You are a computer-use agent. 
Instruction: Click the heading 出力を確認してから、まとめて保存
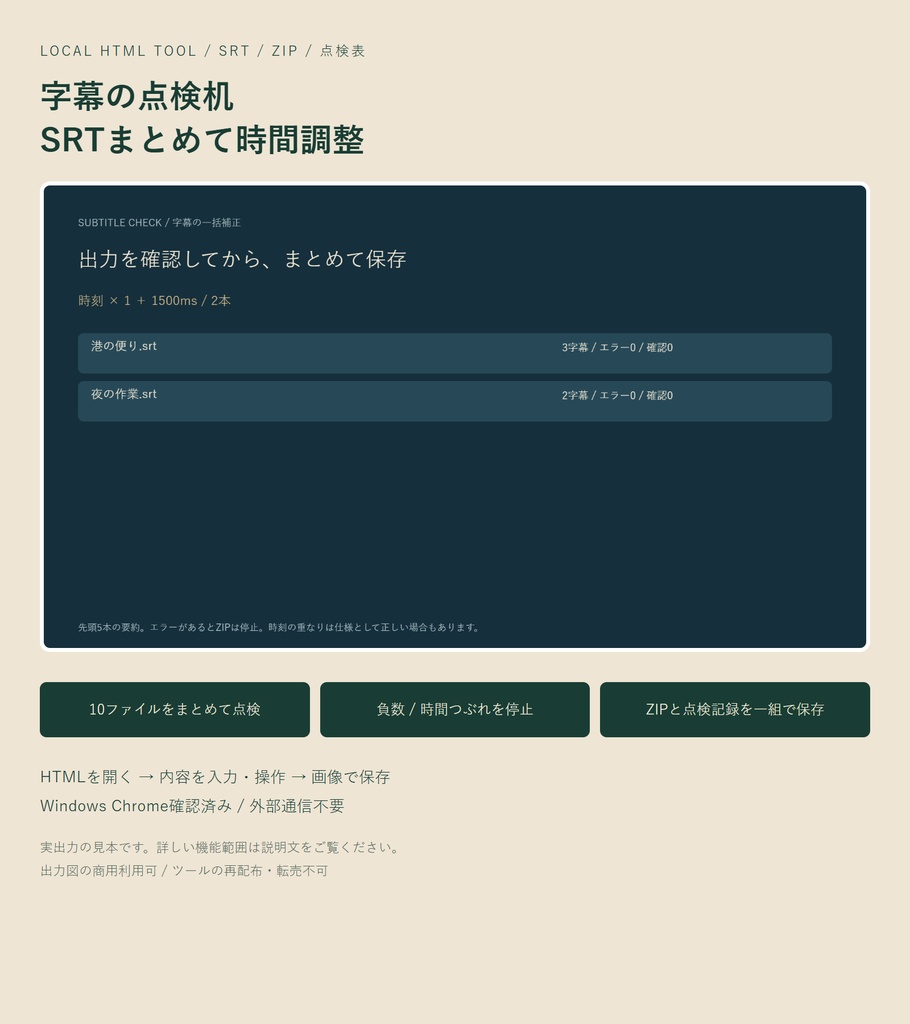pos(242,259)
